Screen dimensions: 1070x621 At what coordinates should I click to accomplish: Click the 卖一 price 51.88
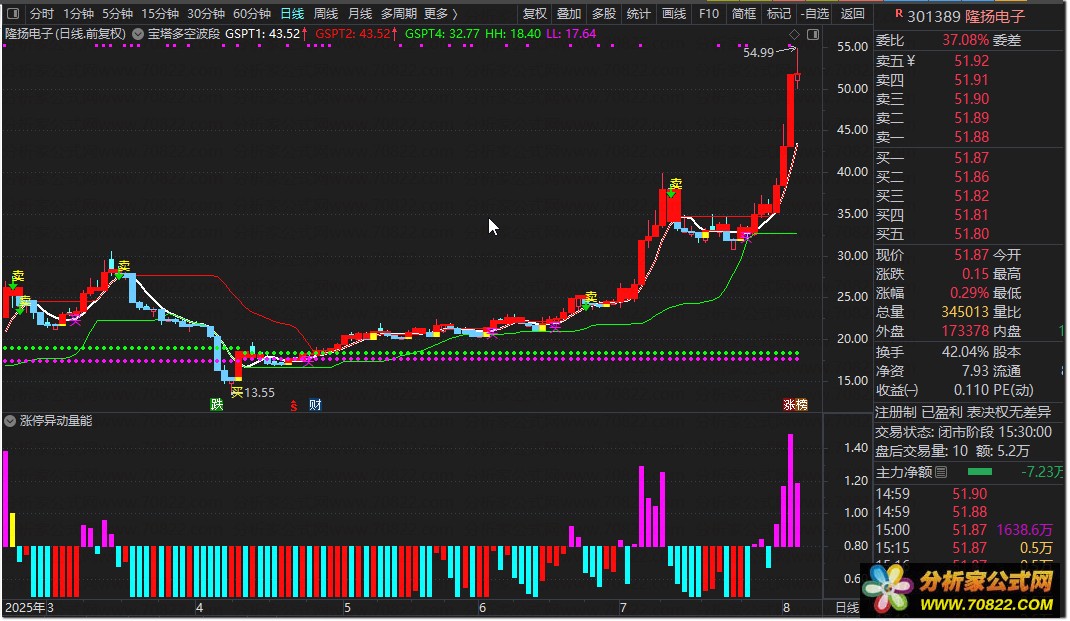coord(971,137)
